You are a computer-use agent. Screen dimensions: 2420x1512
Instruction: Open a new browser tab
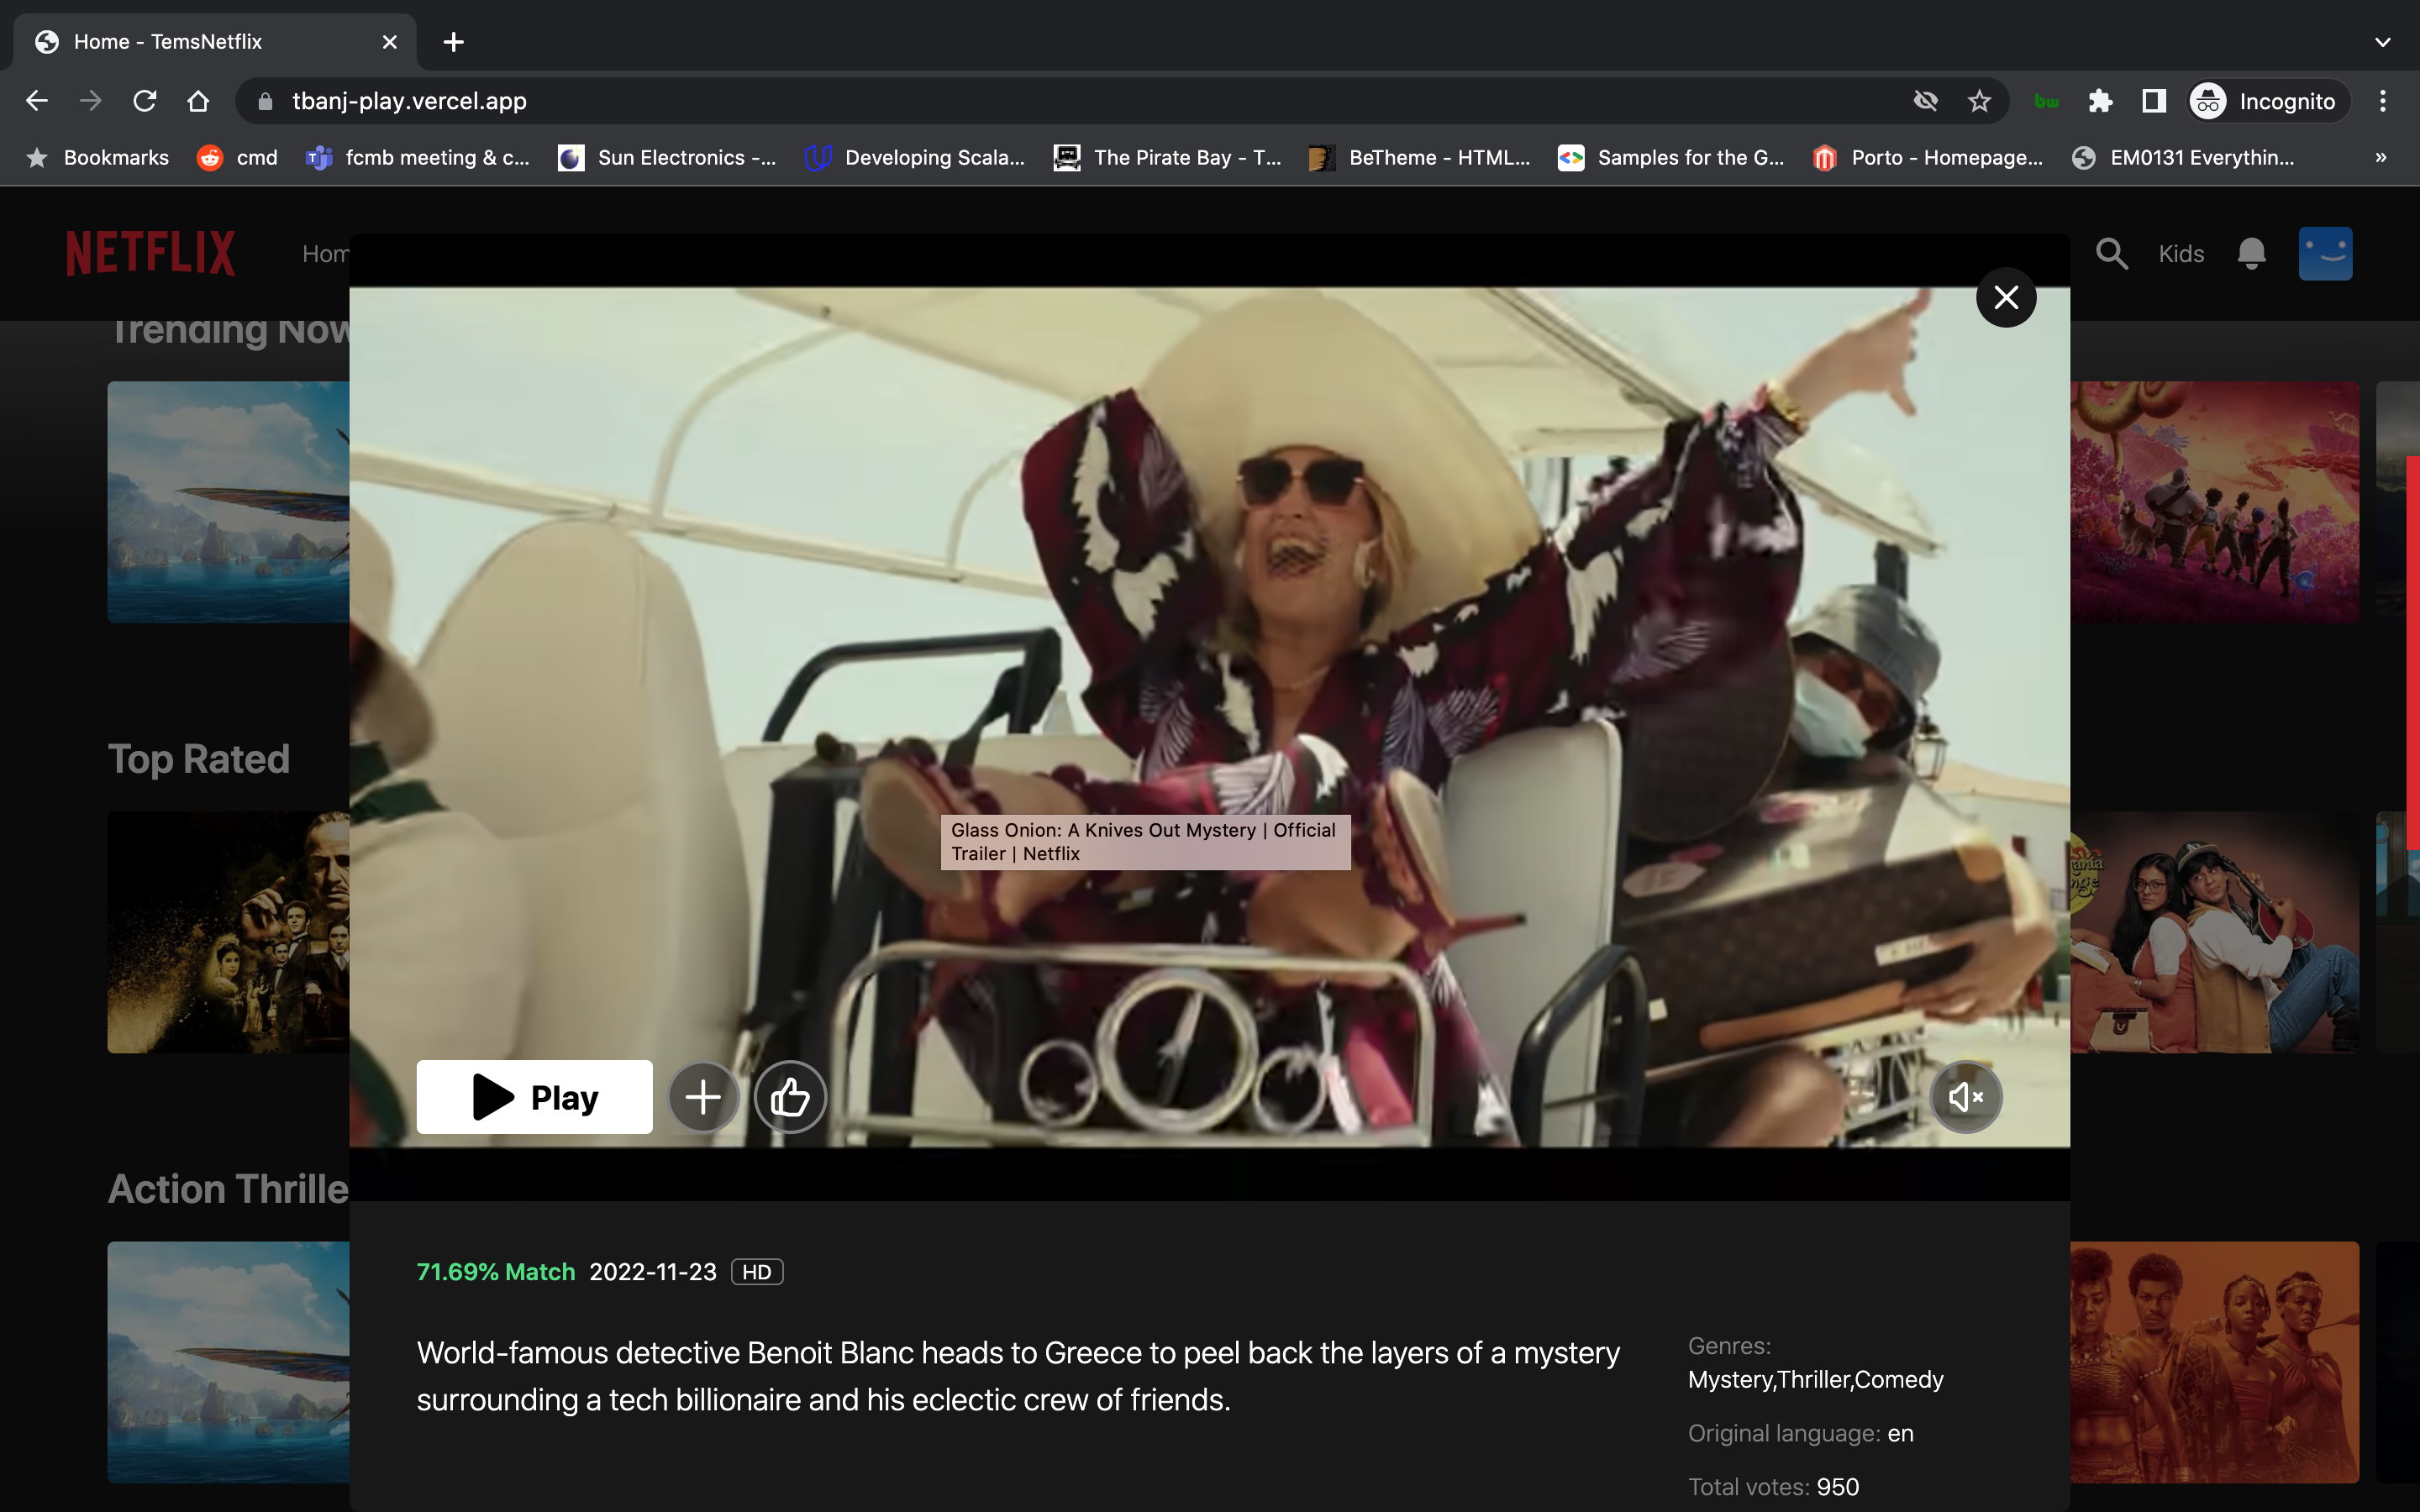click(453, 42)
